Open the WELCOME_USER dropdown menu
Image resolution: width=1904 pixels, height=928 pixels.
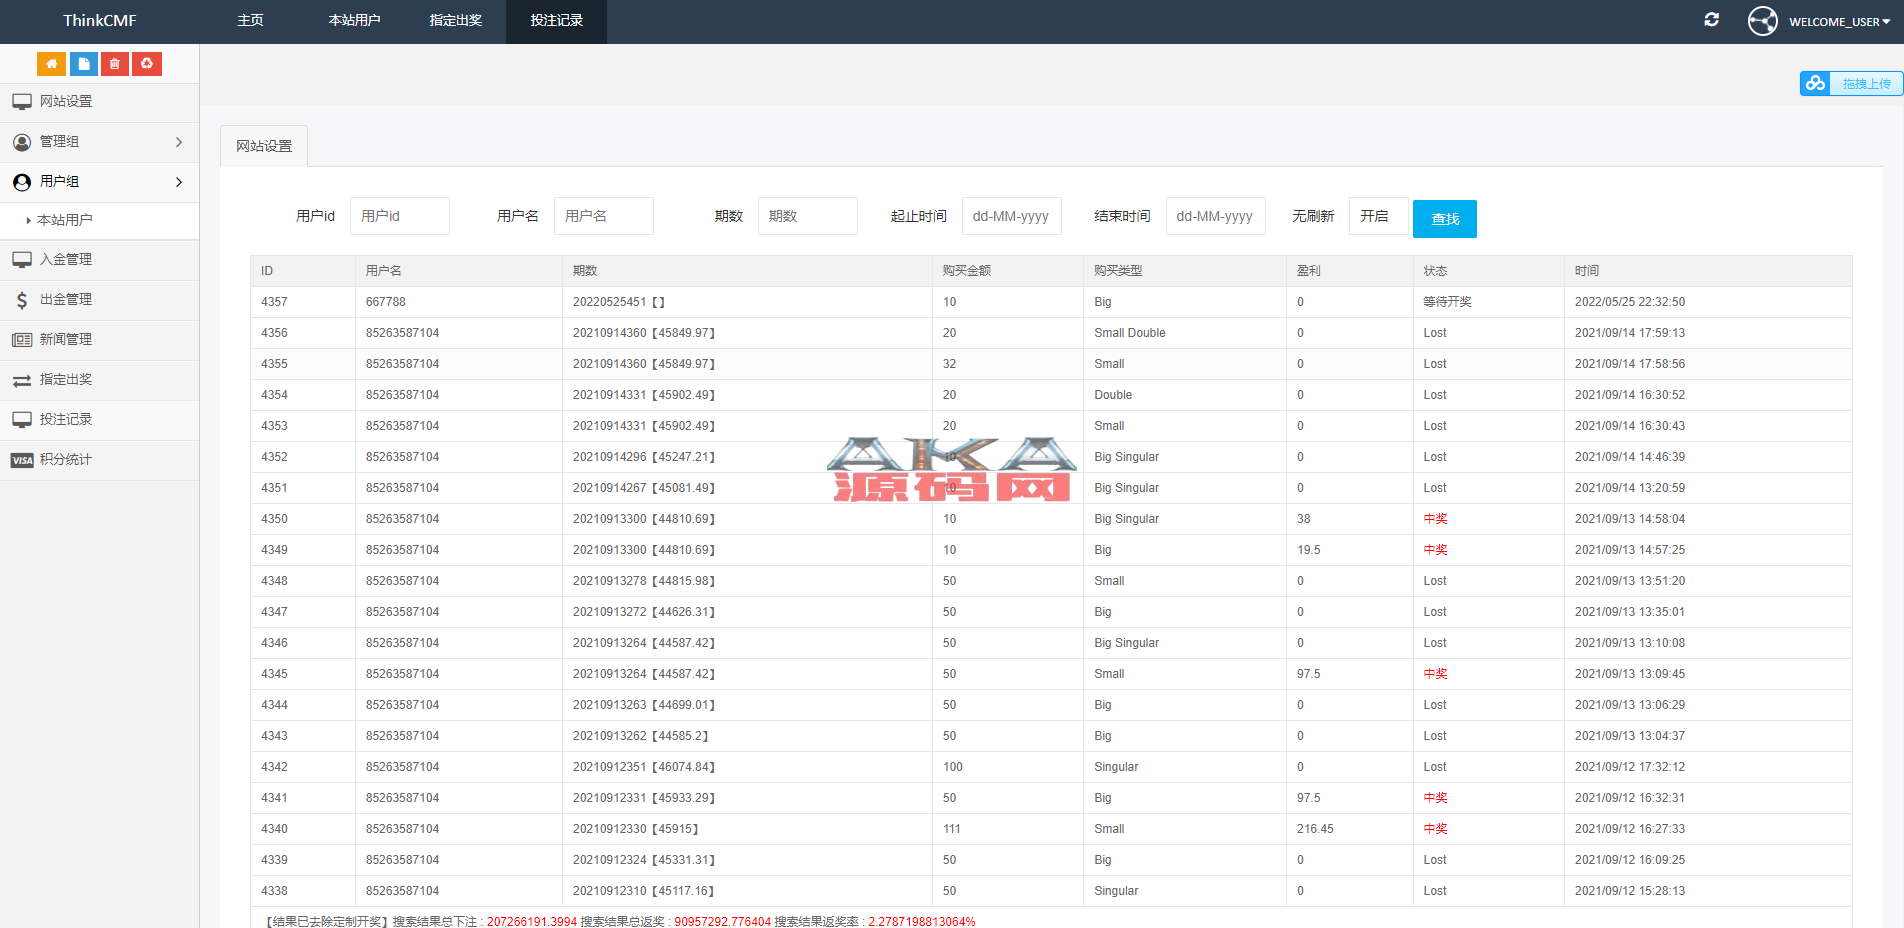click(1839, 22)
